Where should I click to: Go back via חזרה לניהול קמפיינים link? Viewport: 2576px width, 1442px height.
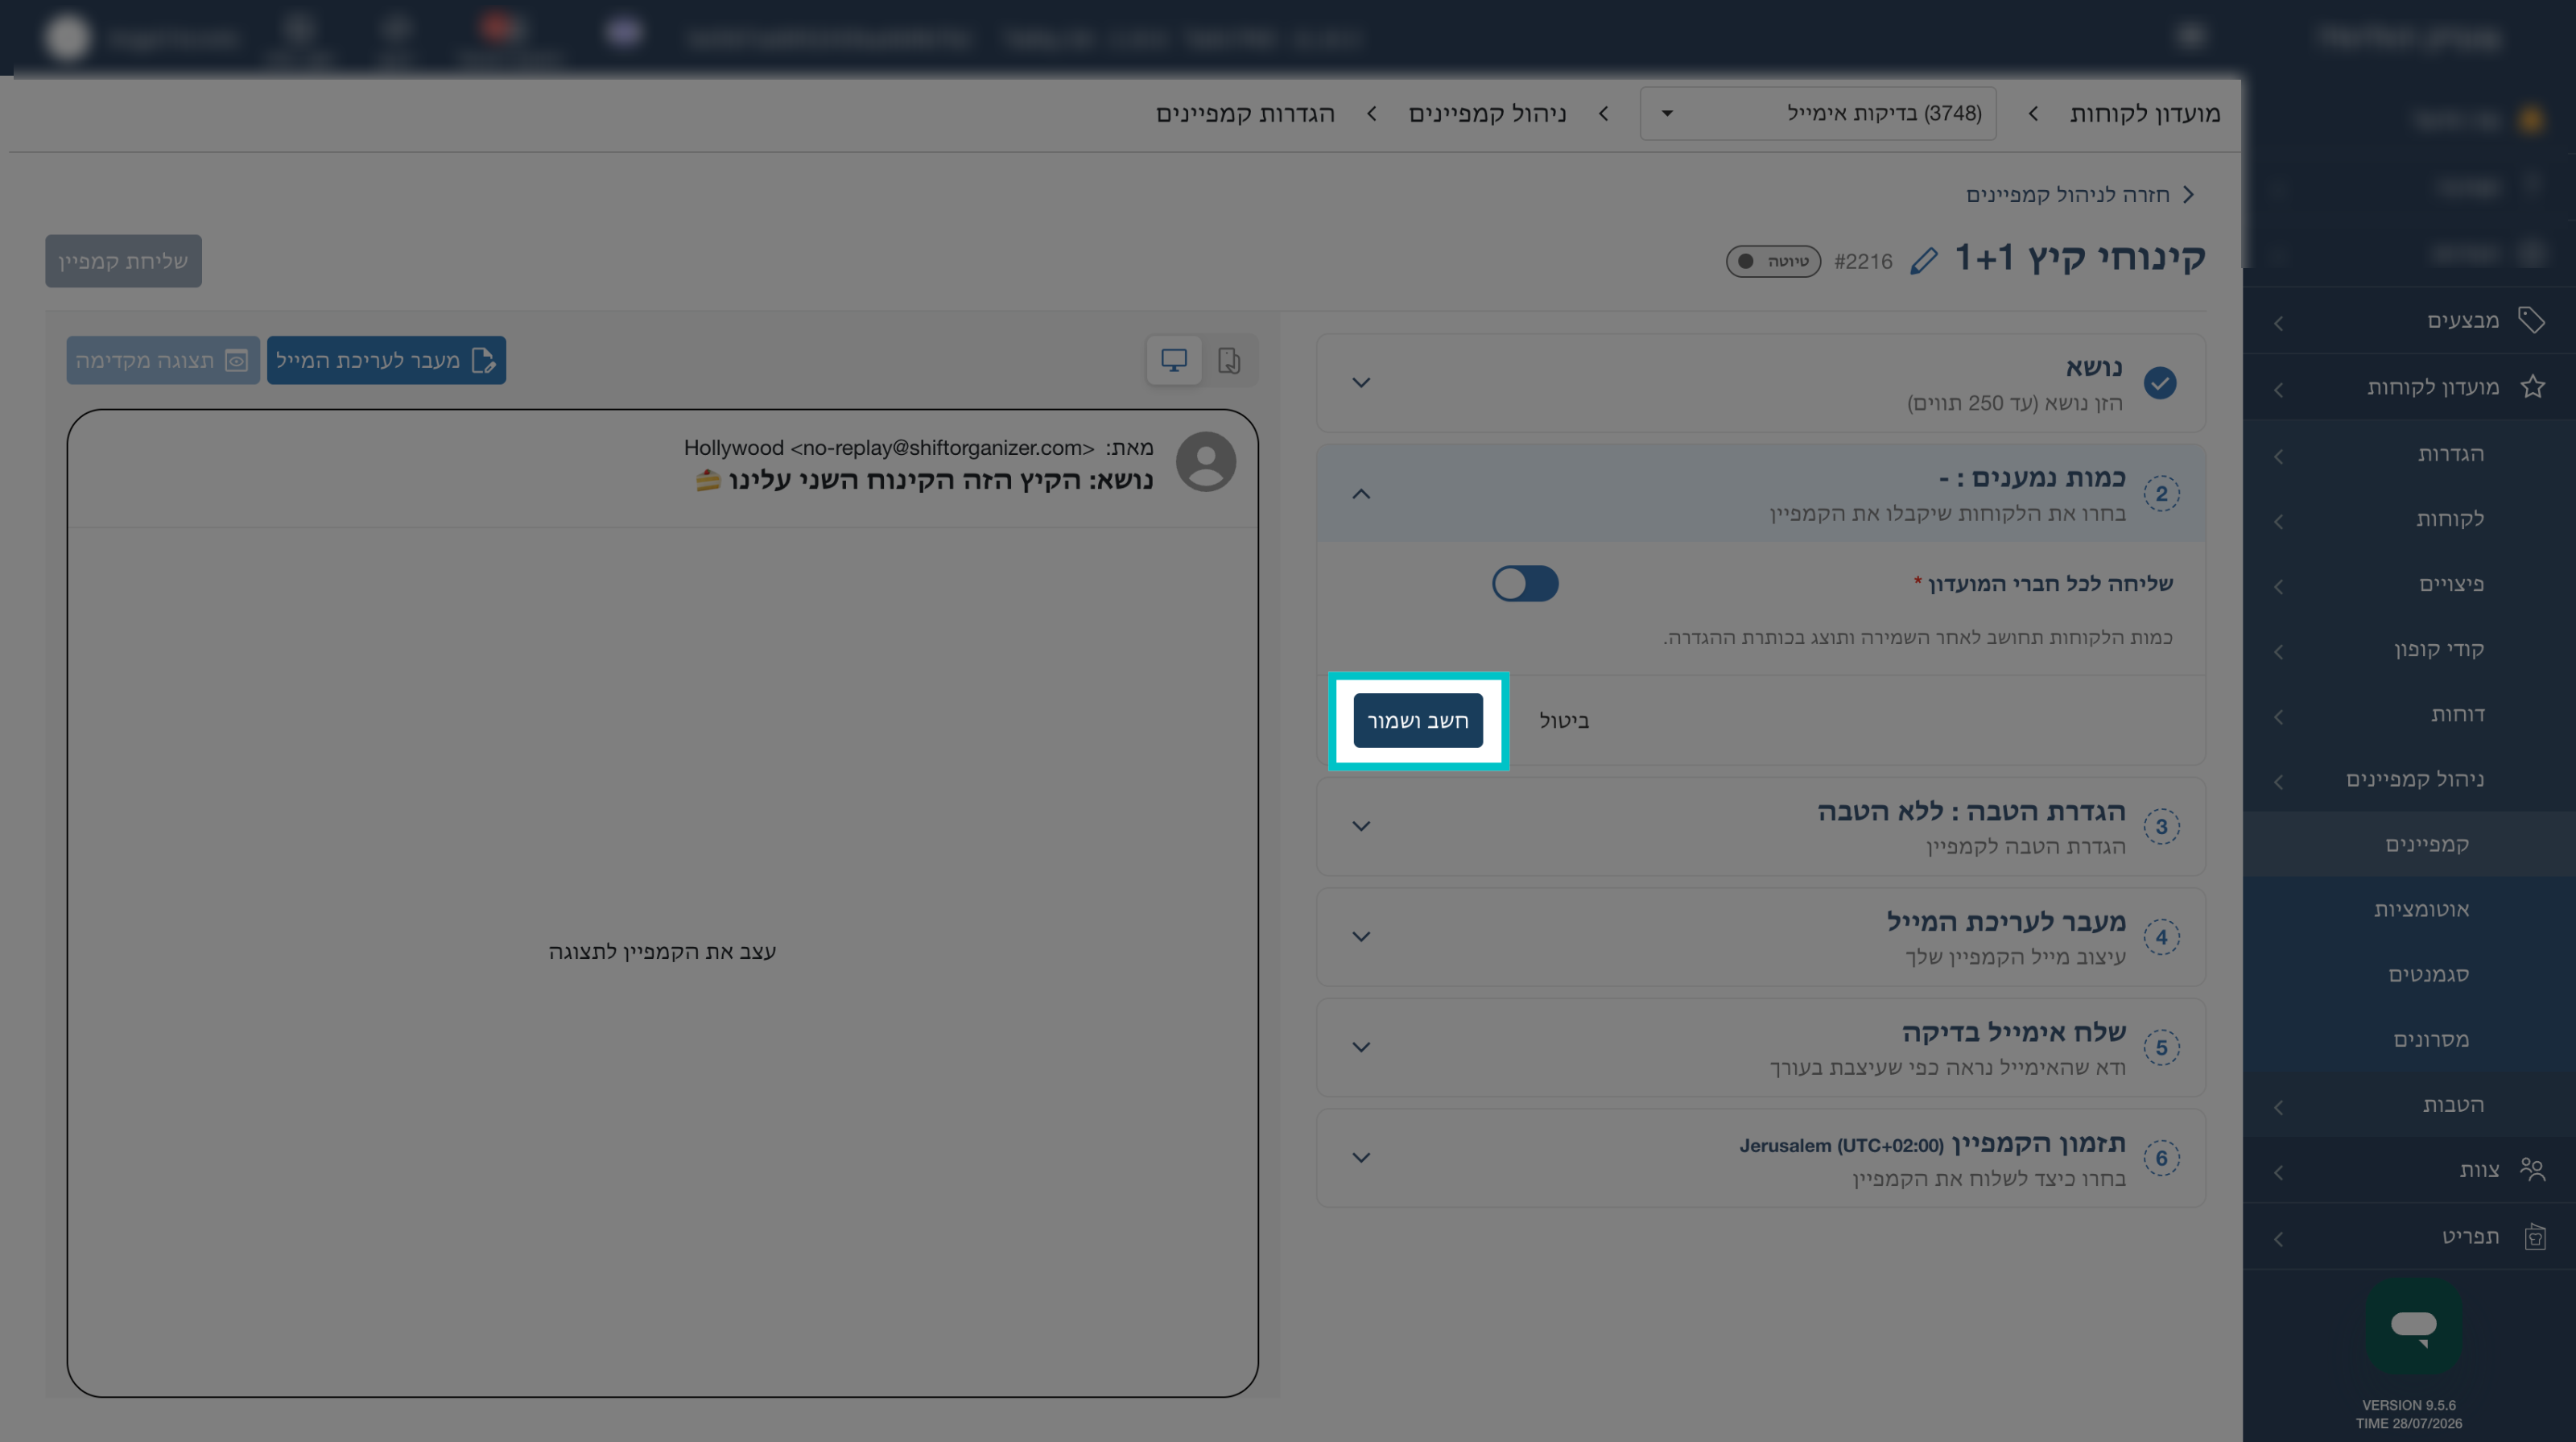click(2080, 194)
